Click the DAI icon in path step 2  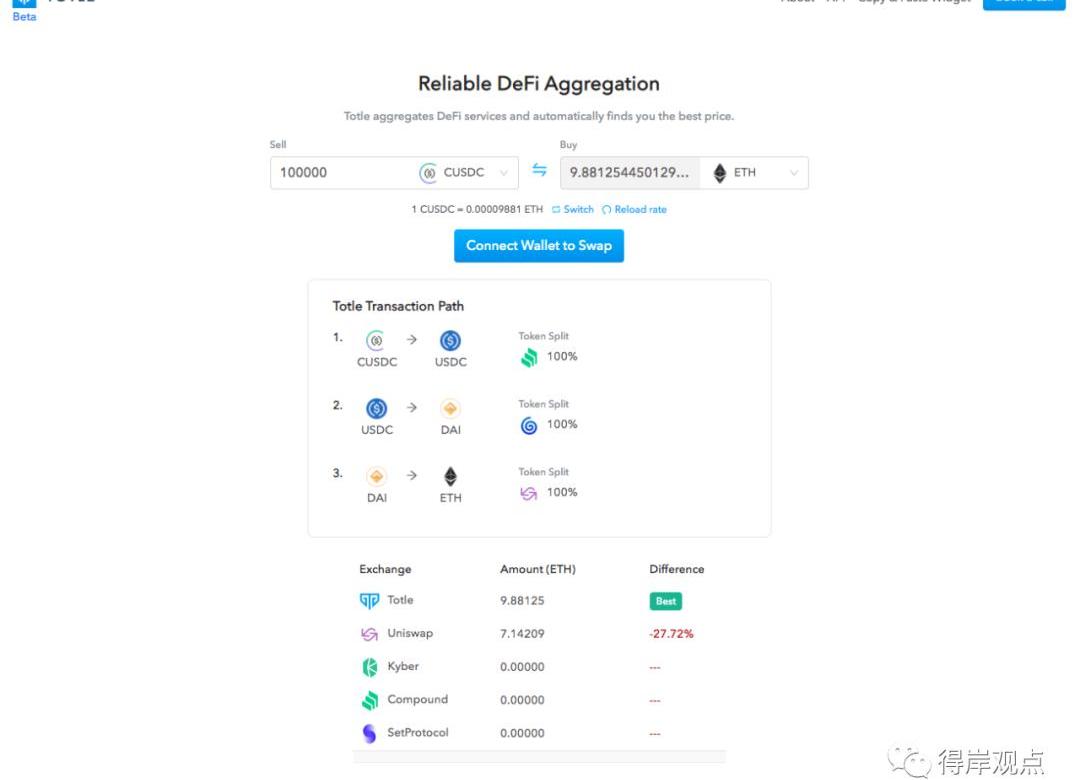450,408
